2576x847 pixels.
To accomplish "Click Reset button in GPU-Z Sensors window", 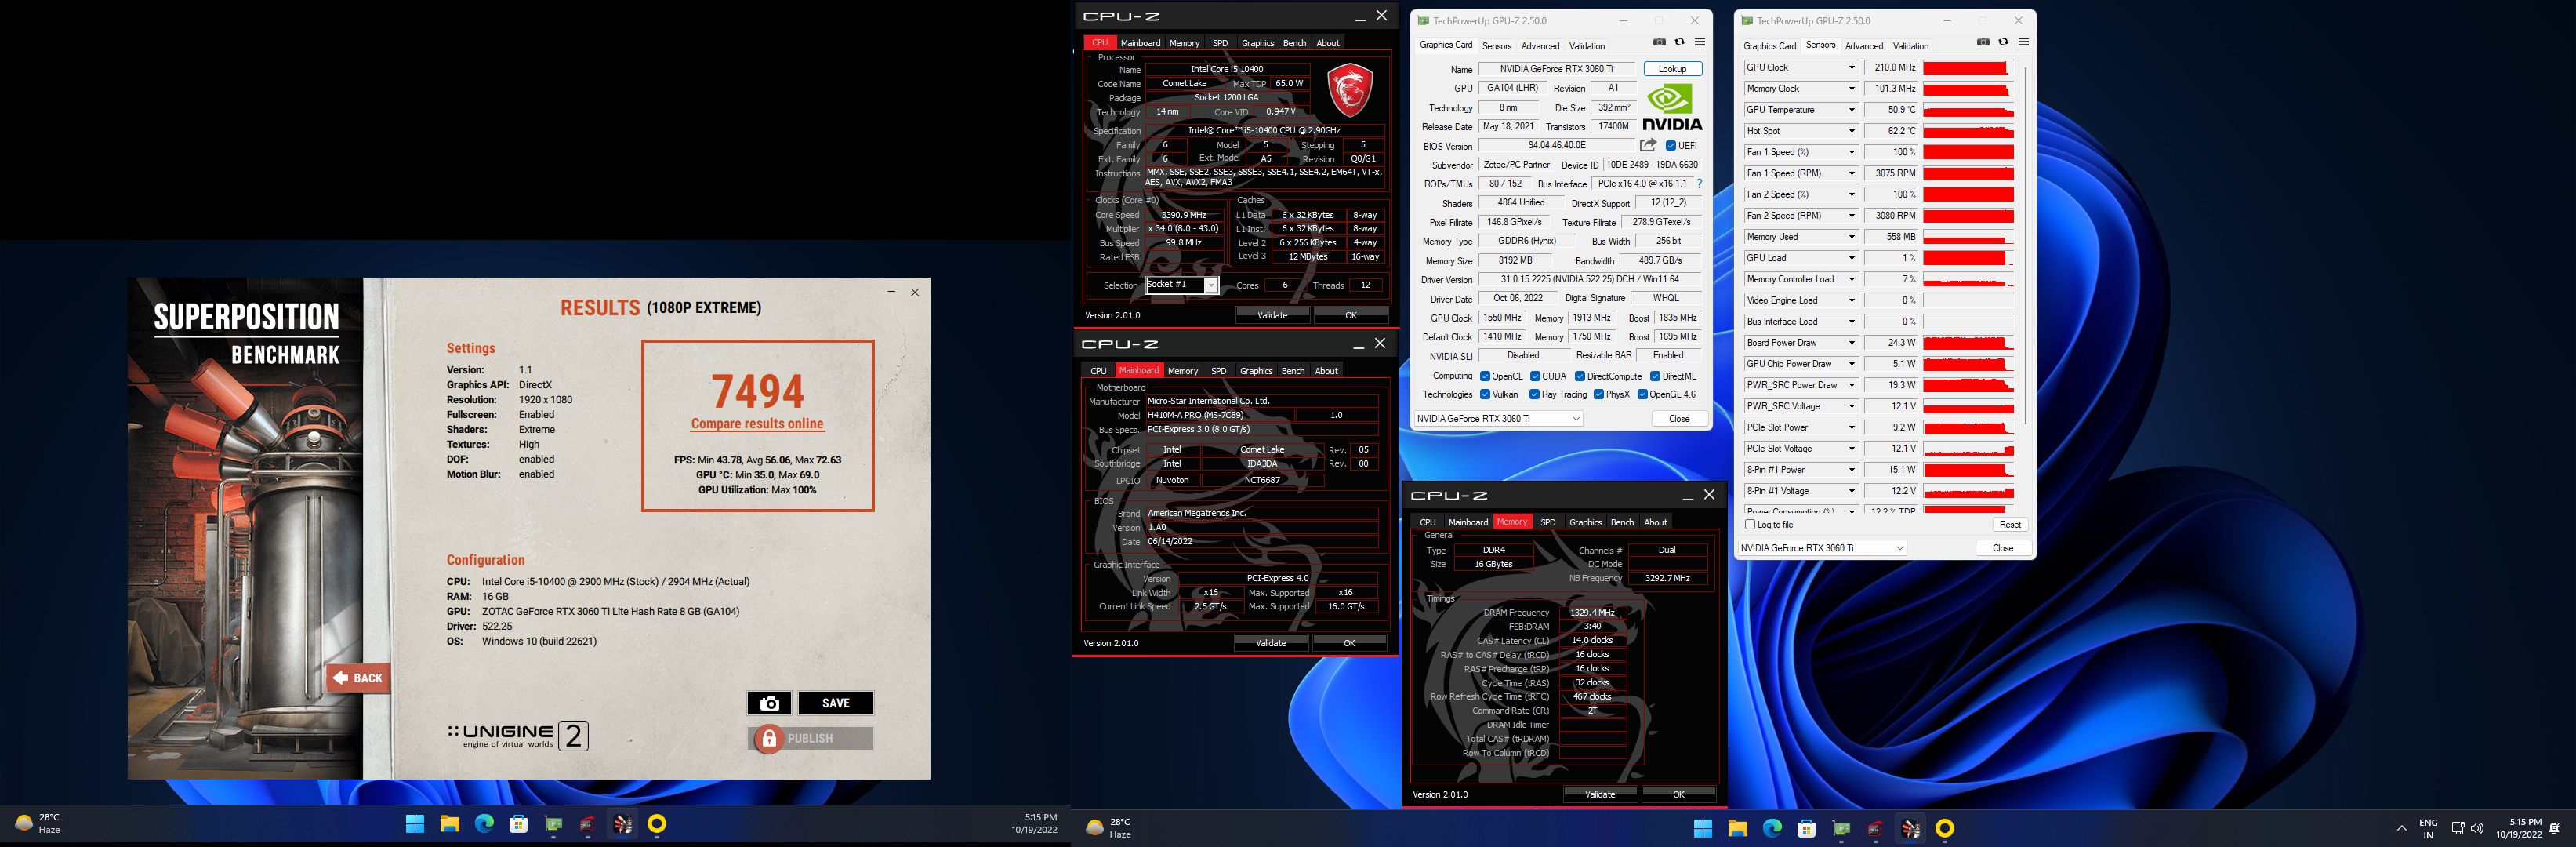I will [x=2010, y=525].
